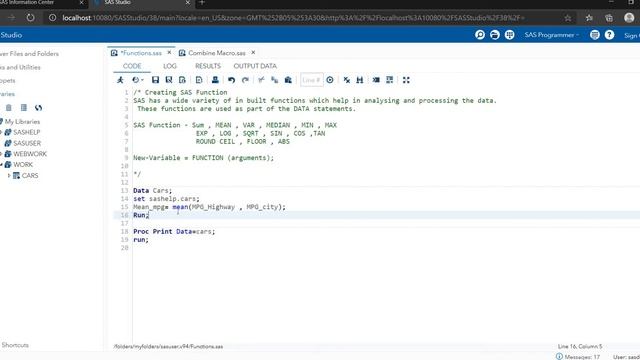Collapse the Libraries section
Viewport: 640px width, 360px height.
(7, 94)
